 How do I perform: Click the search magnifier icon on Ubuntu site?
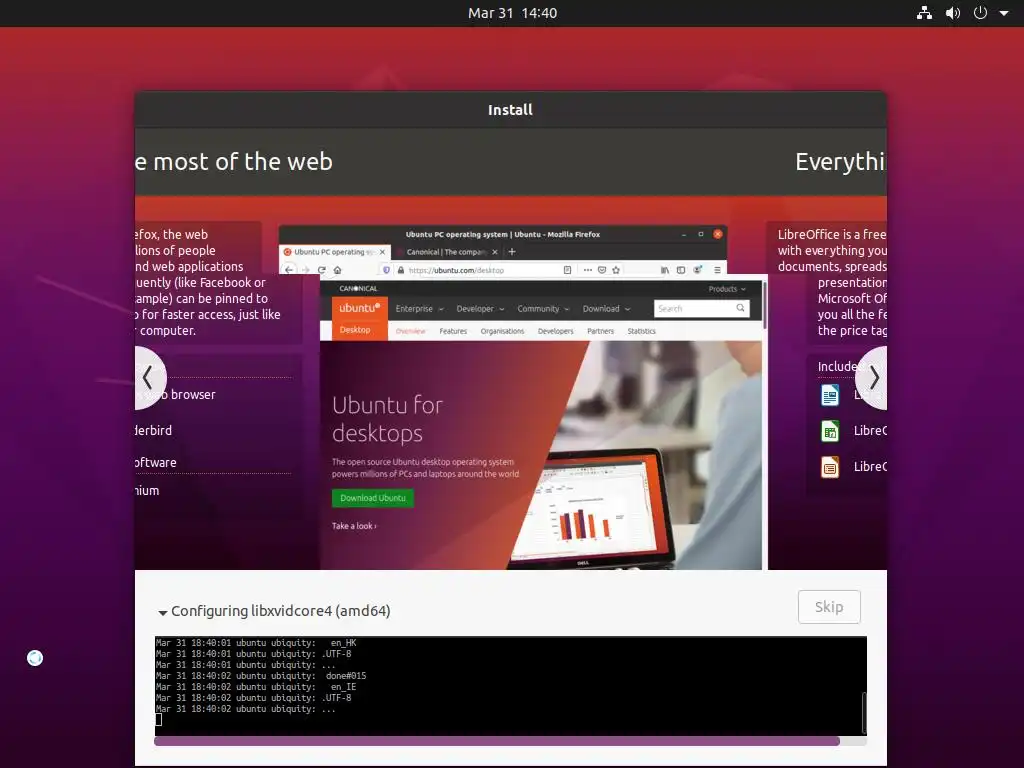(x=741, y=308)
